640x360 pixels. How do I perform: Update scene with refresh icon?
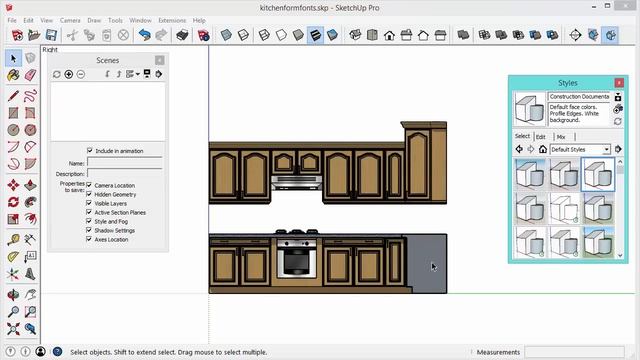pos(57,74)
